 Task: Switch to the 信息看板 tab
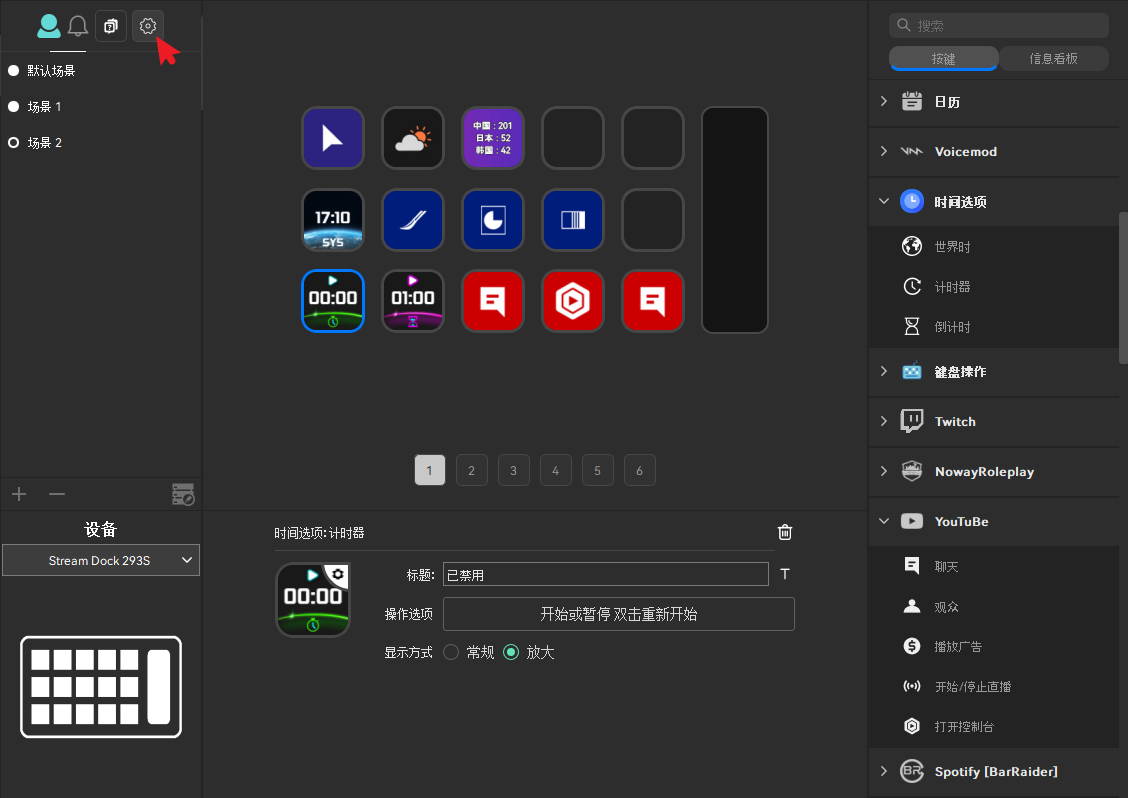pyautogui.click(x=1053, y=58)
